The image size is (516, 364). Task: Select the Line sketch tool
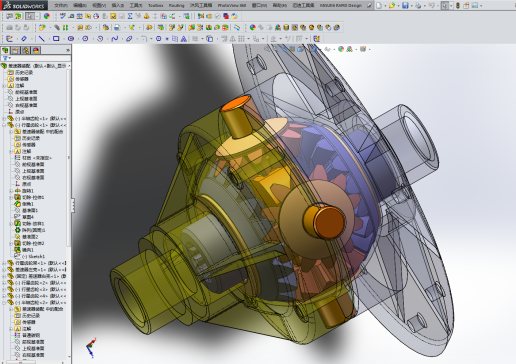[41, 39]
